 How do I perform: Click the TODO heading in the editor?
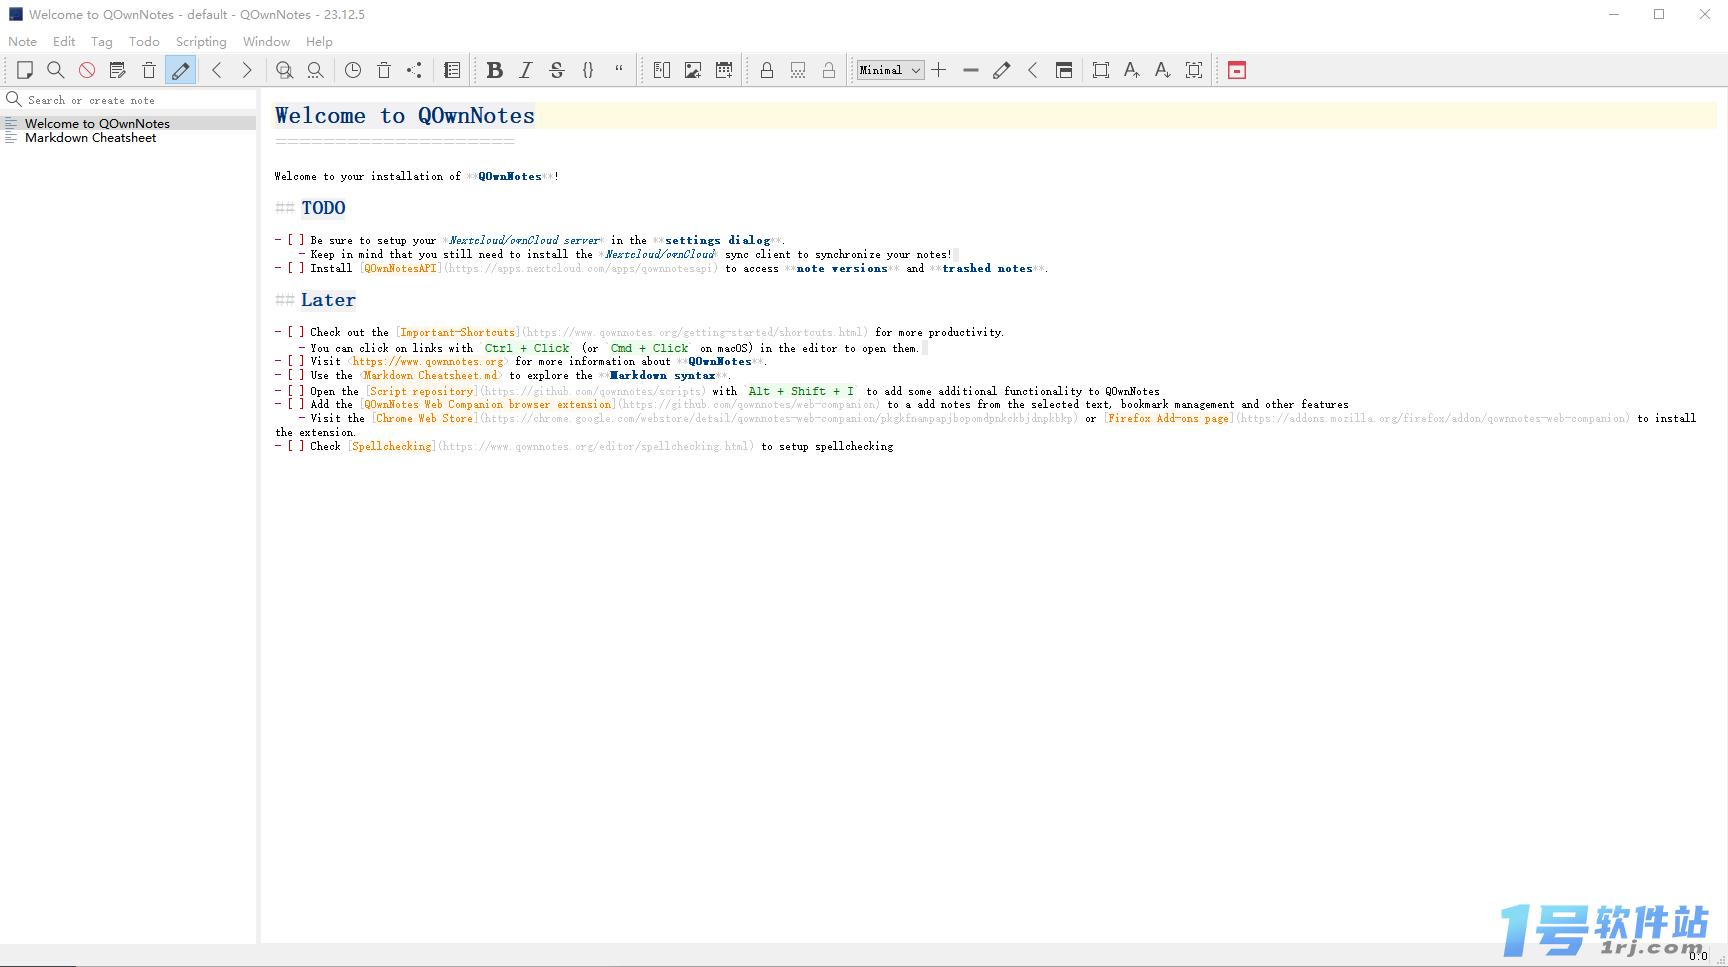(x=323, y=208)
